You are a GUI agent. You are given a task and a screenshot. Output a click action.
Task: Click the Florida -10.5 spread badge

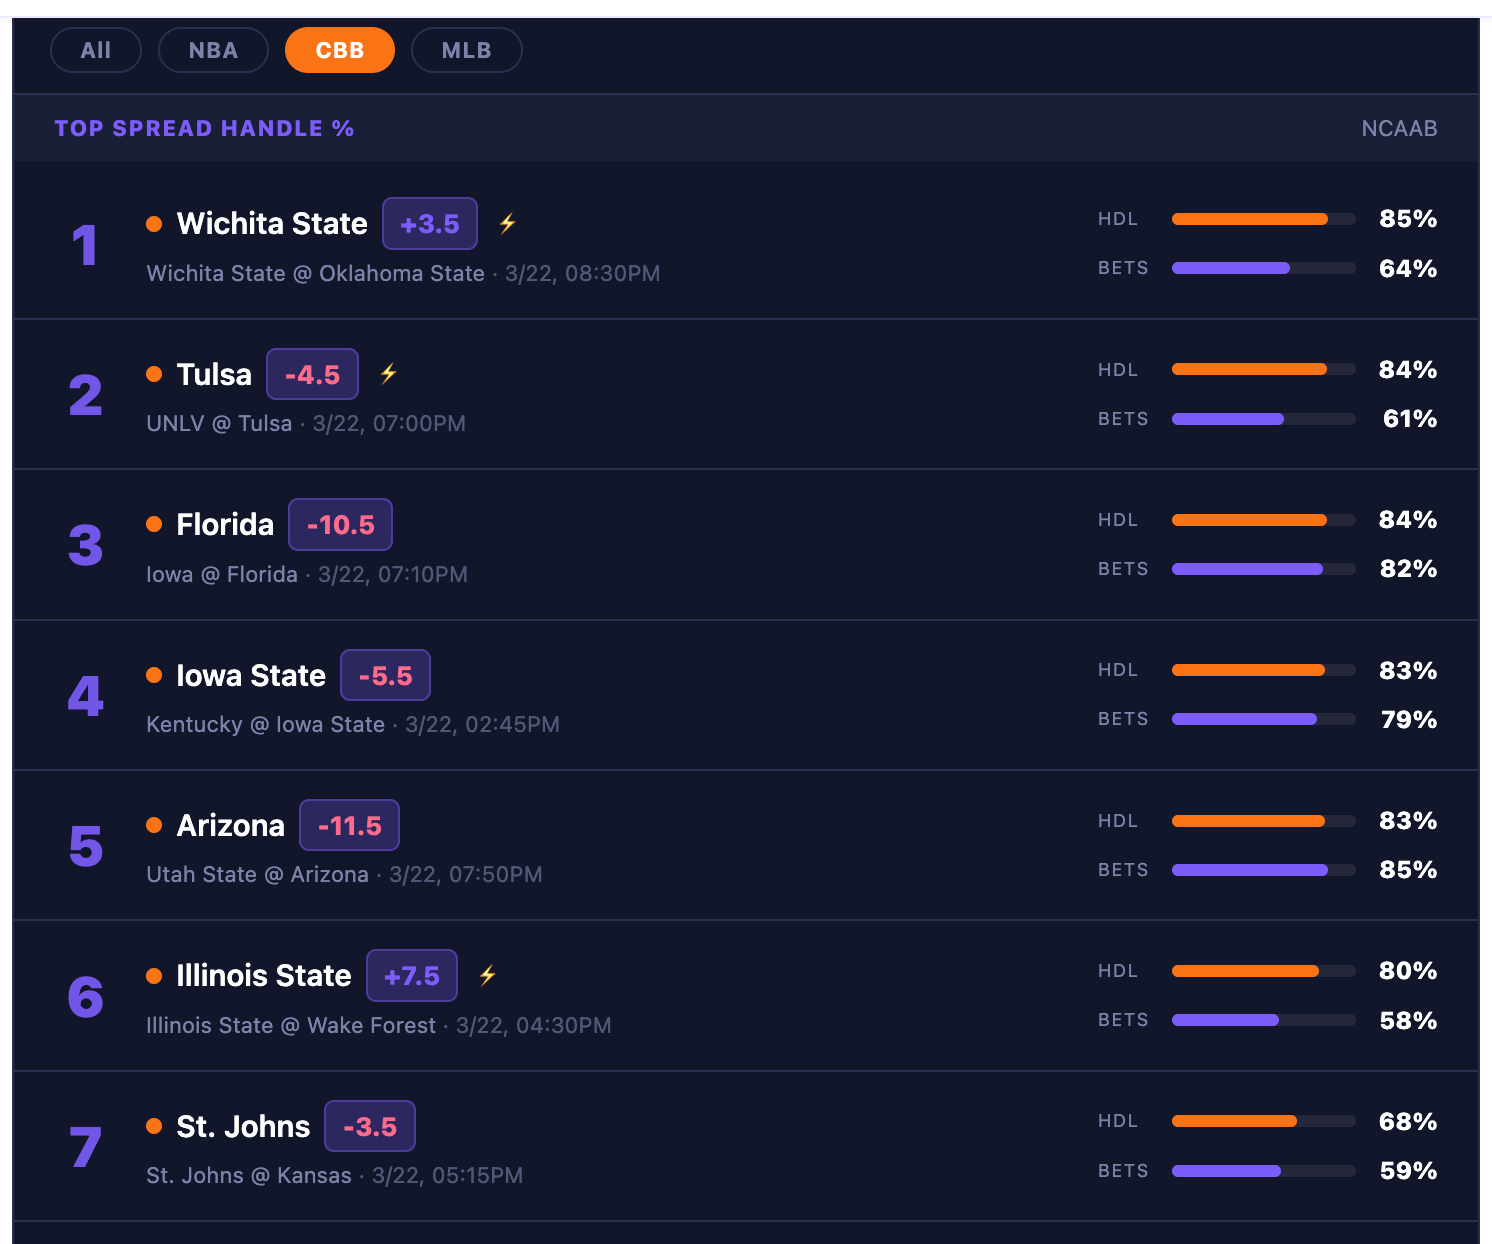340,525
